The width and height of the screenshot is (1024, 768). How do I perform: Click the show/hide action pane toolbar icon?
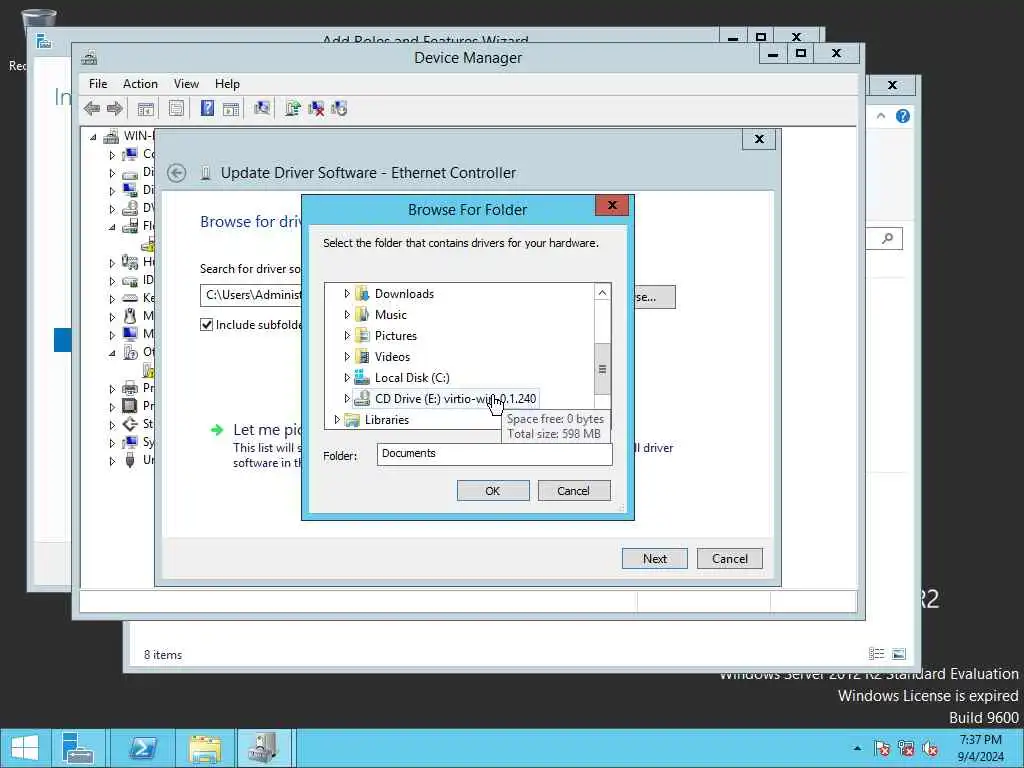[x=231, y=108]
